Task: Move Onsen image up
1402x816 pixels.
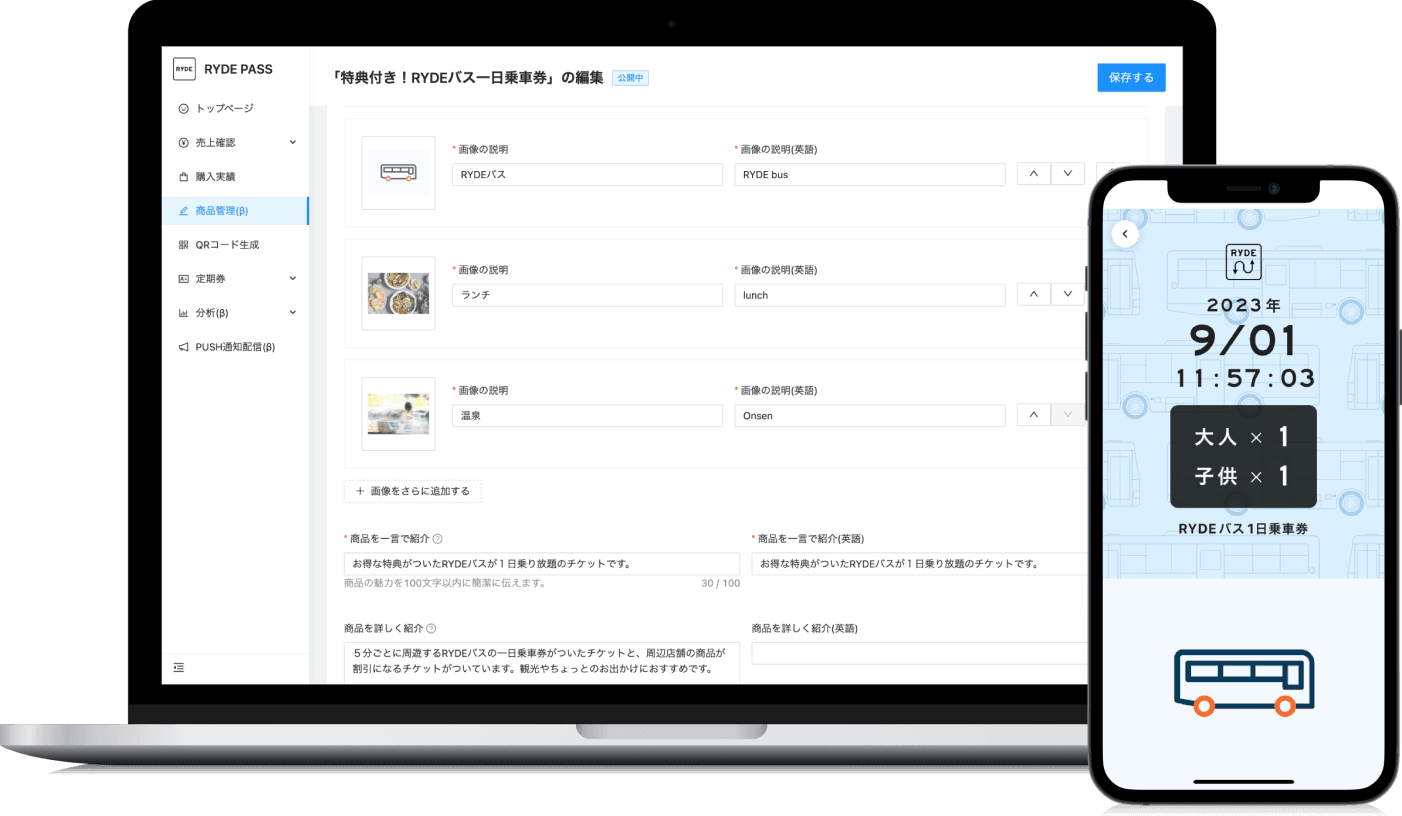Action: click(1034, 414)
